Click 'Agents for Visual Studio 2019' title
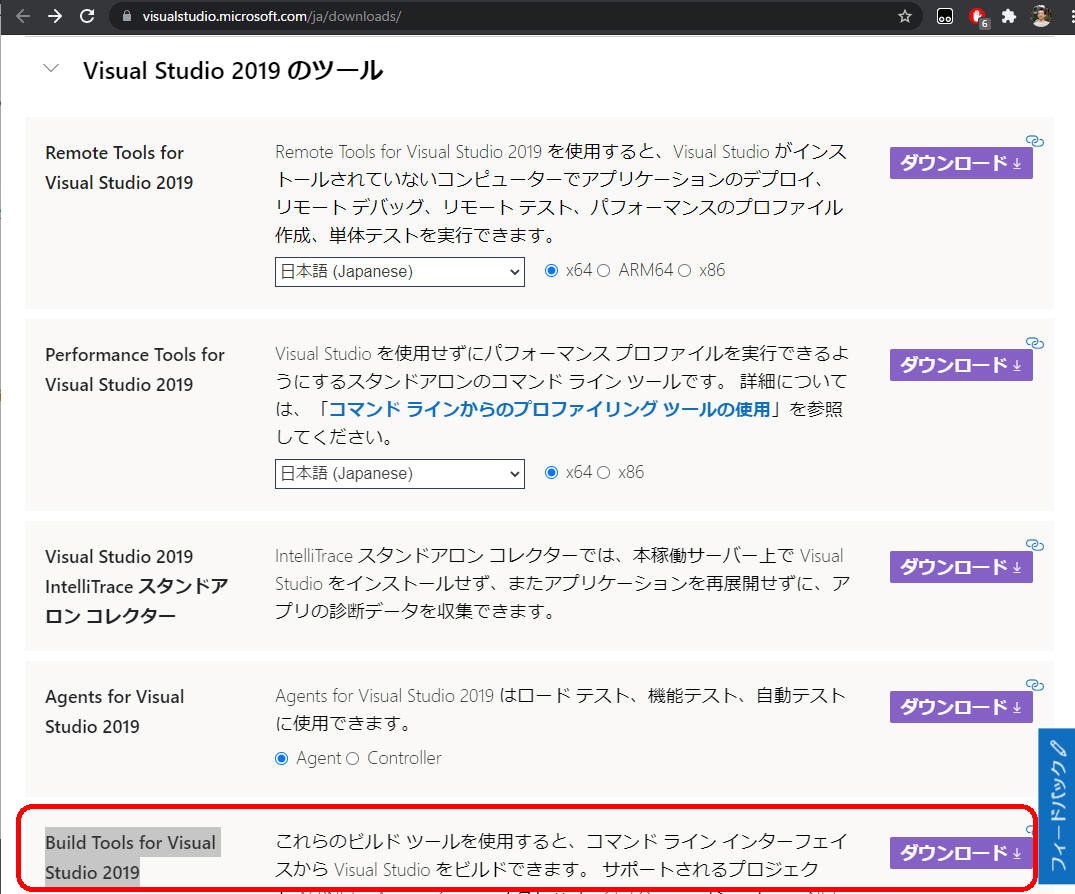Viewport: 1075px width, 894px height. coord(114,712)
